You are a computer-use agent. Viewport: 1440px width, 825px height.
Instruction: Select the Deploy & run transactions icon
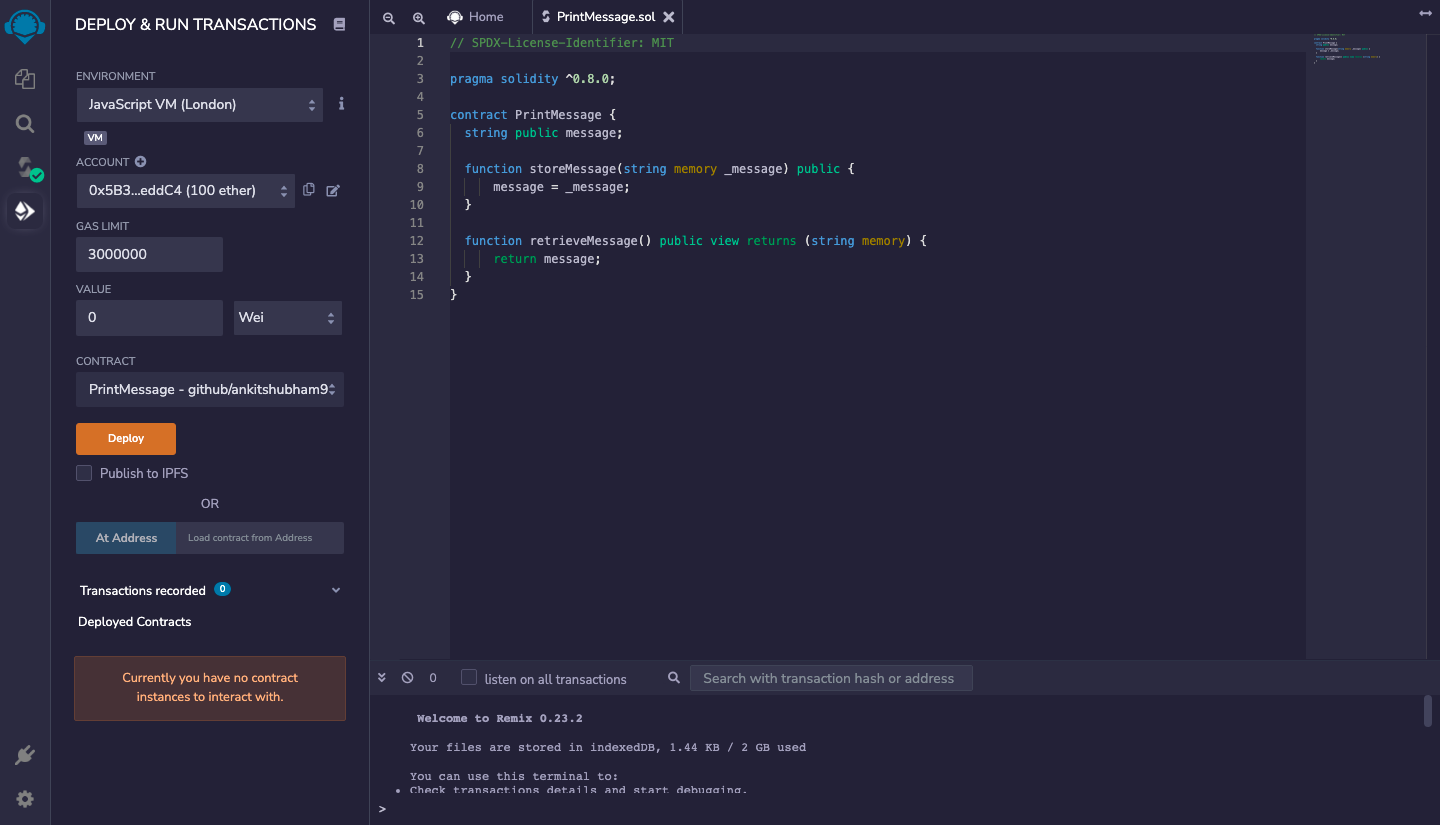[x=25, y=211]
